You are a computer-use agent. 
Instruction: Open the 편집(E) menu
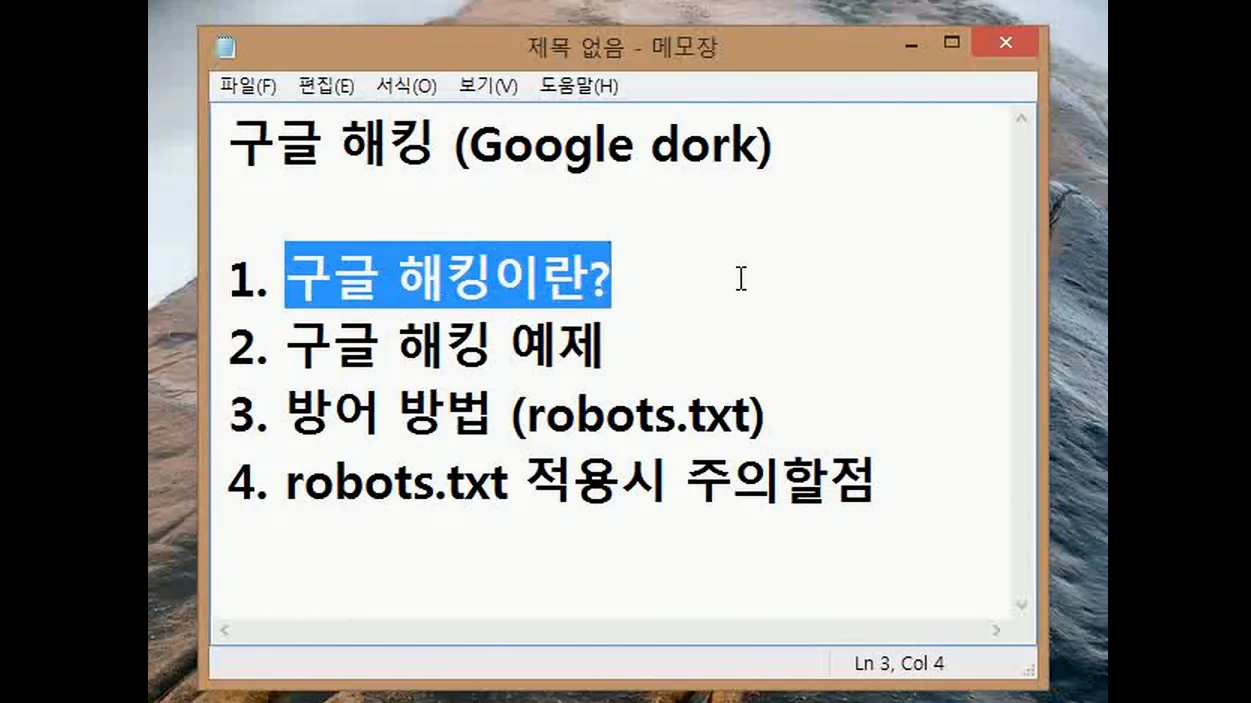coord(326,86)
